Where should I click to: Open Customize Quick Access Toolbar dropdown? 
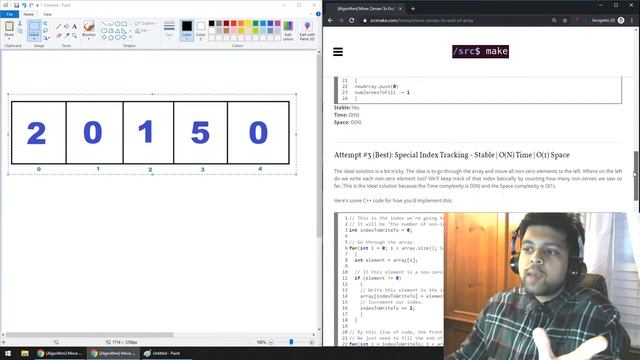[38, 5]
